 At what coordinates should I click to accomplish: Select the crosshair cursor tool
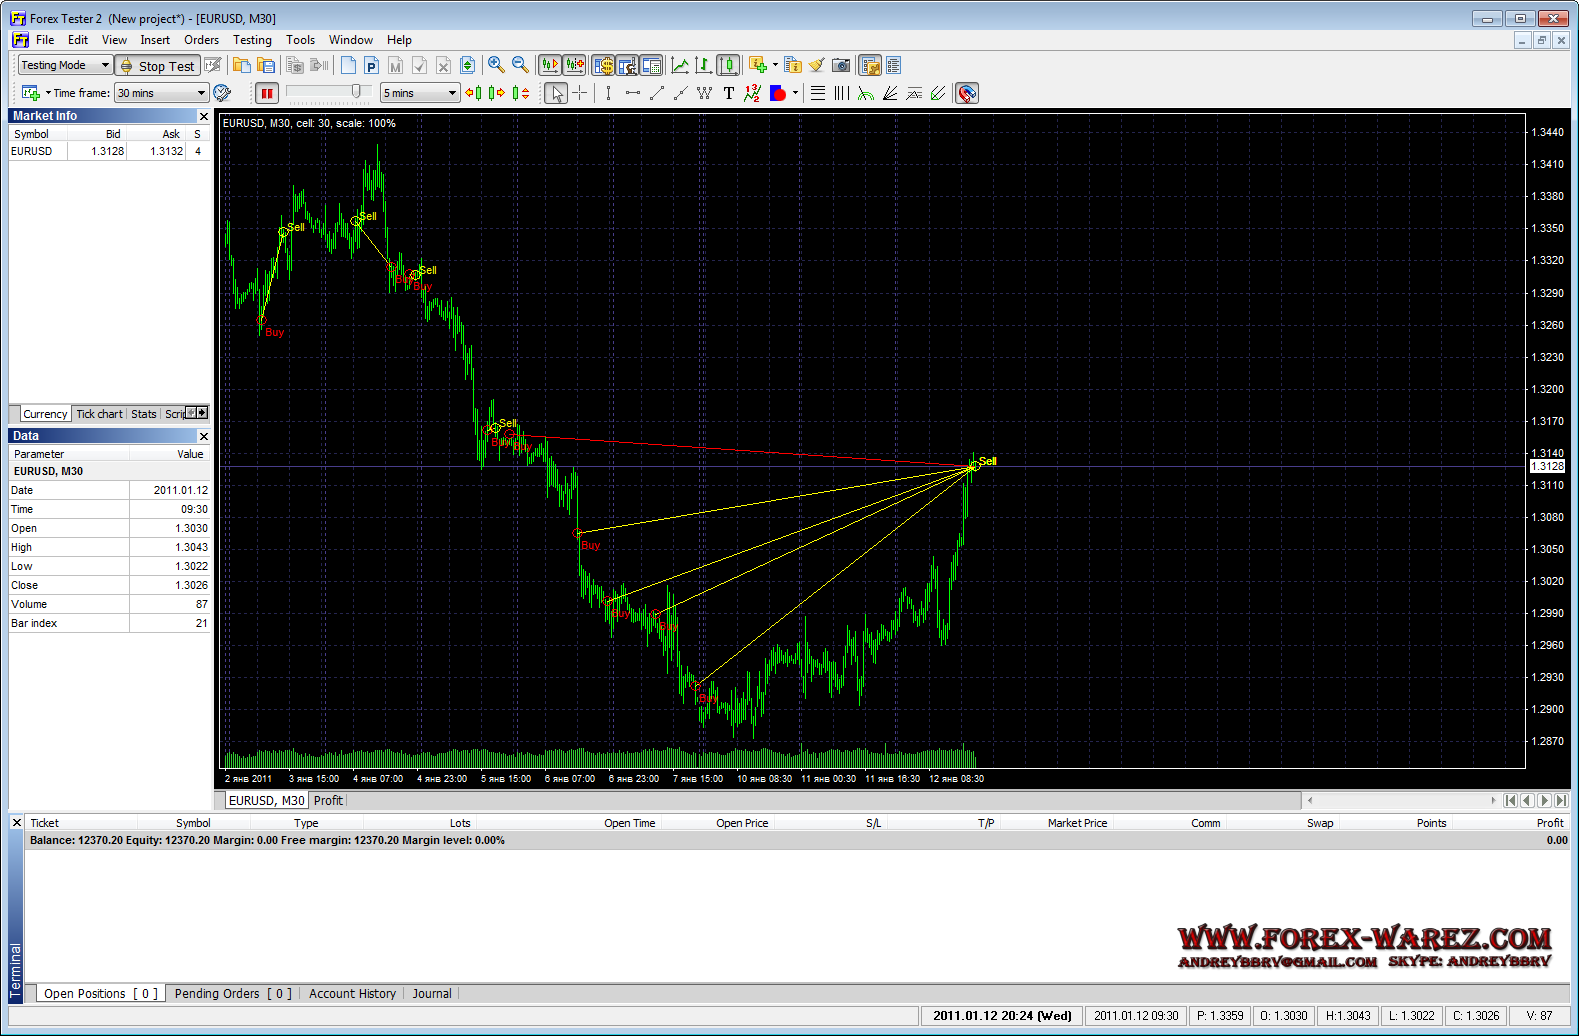[580, 93]
